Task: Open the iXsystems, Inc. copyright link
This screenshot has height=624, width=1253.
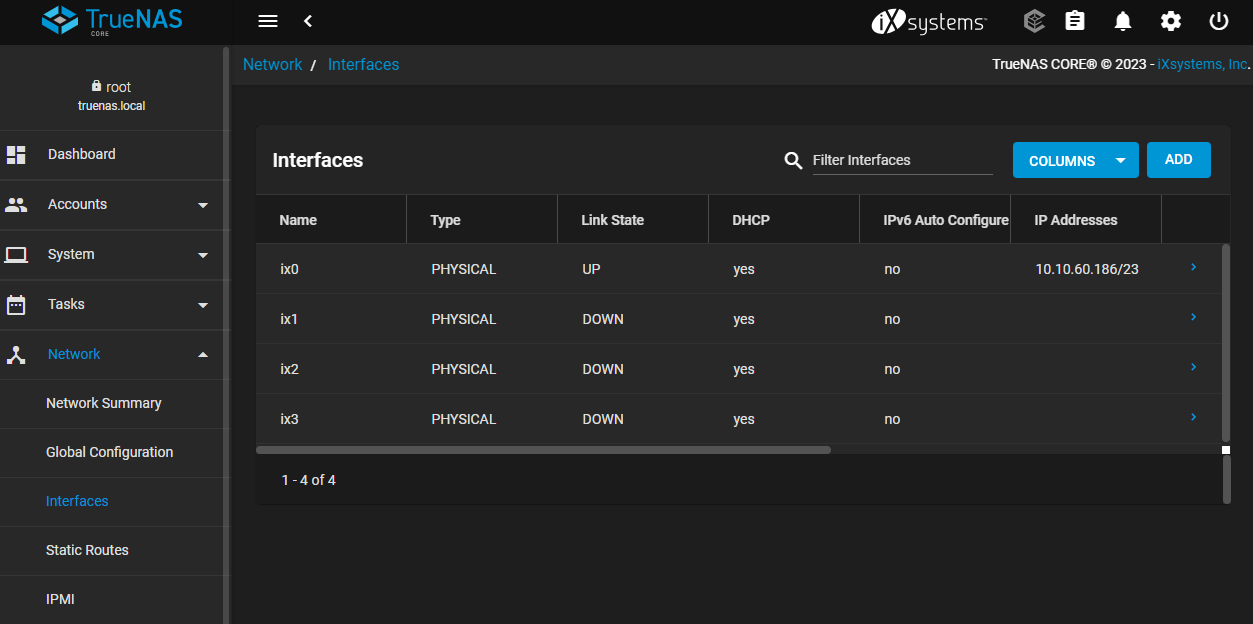Action: click(1203, 64)
